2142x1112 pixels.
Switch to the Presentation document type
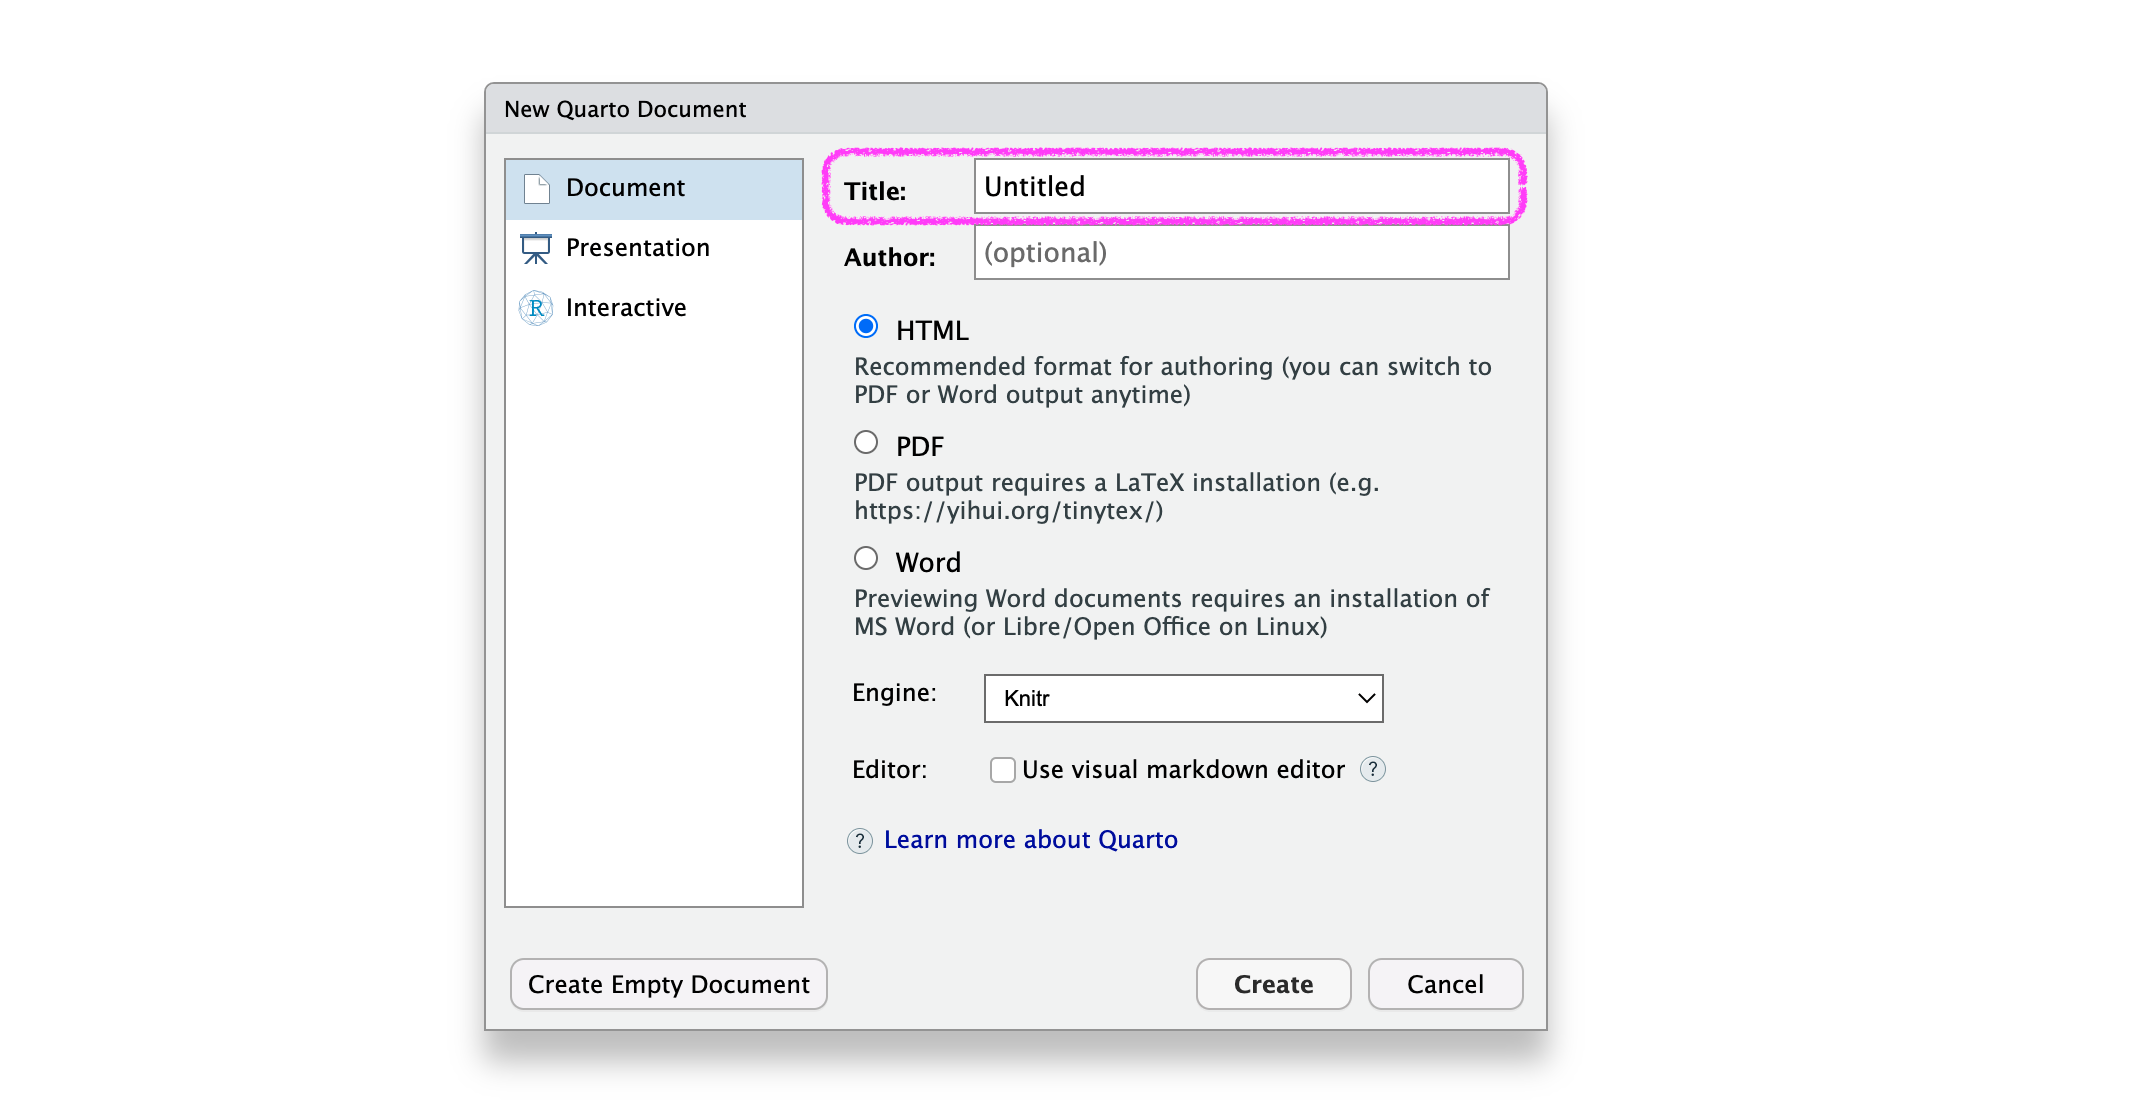point(638,248)
